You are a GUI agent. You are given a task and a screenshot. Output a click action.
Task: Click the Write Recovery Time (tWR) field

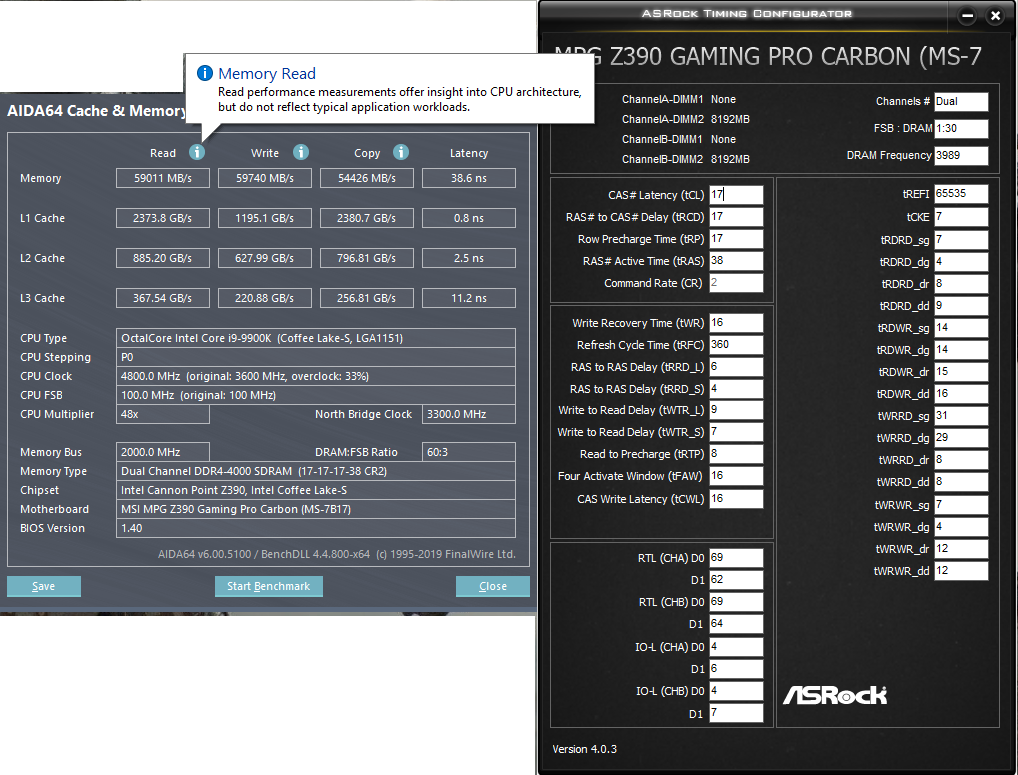736,323
